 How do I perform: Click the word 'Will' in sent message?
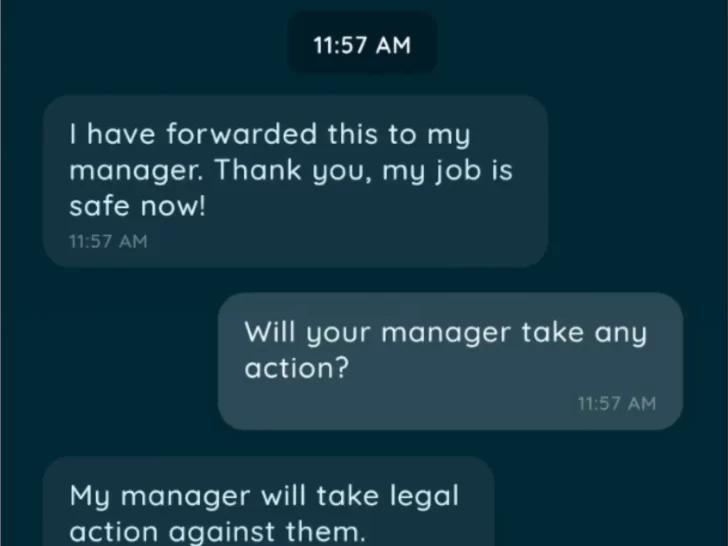coord(269,332)
